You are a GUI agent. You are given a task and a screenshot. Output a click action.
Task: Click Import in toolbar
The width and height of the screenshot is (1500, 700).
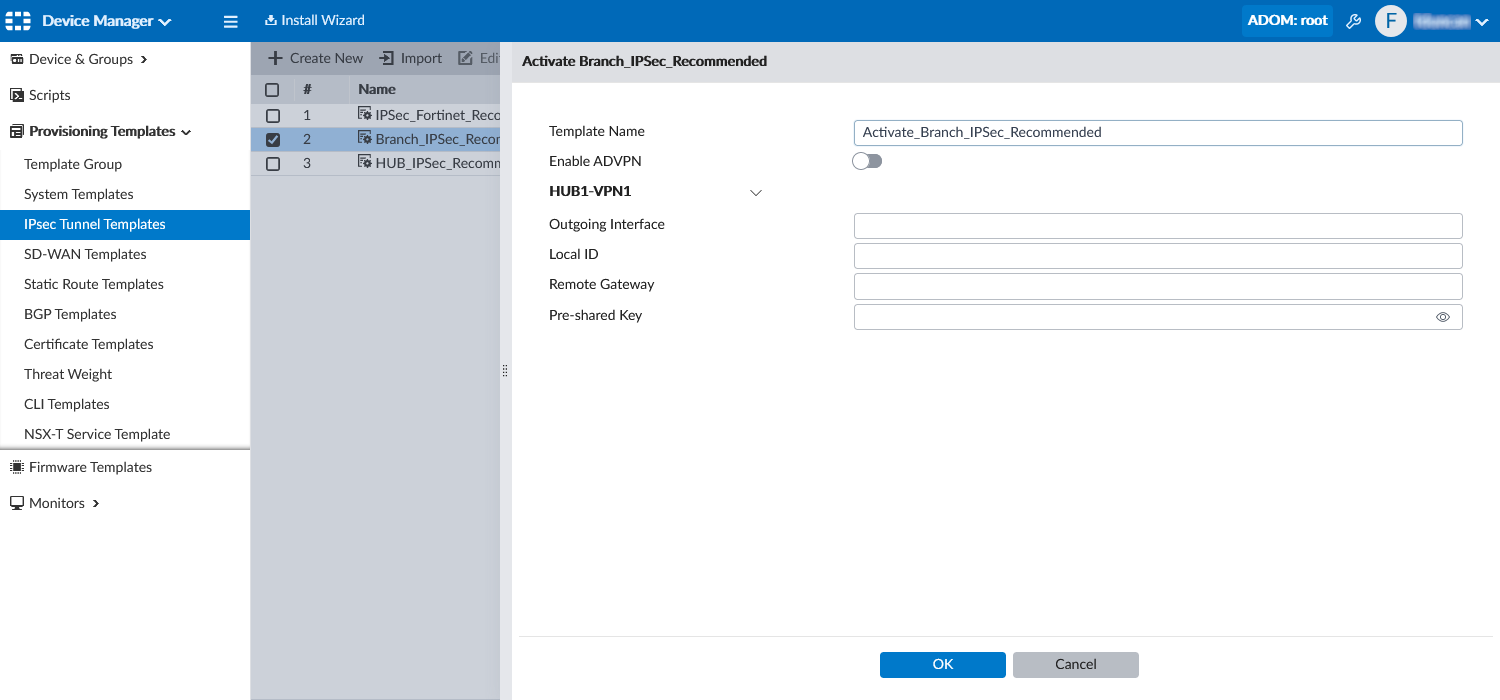pos(411,58)
